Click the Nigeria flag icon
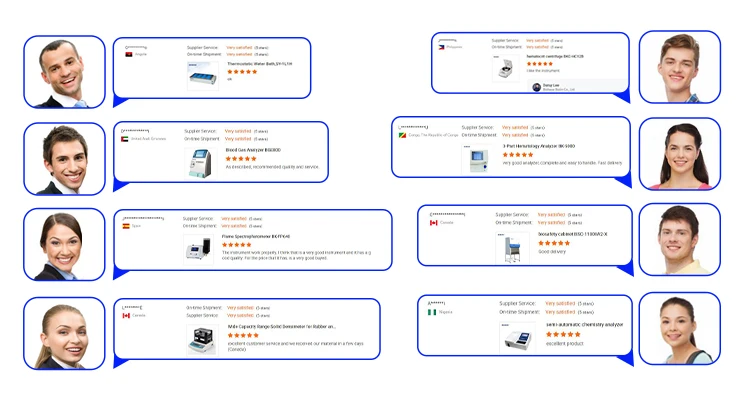This screenshot has height=400, width=750. (433, 312)
